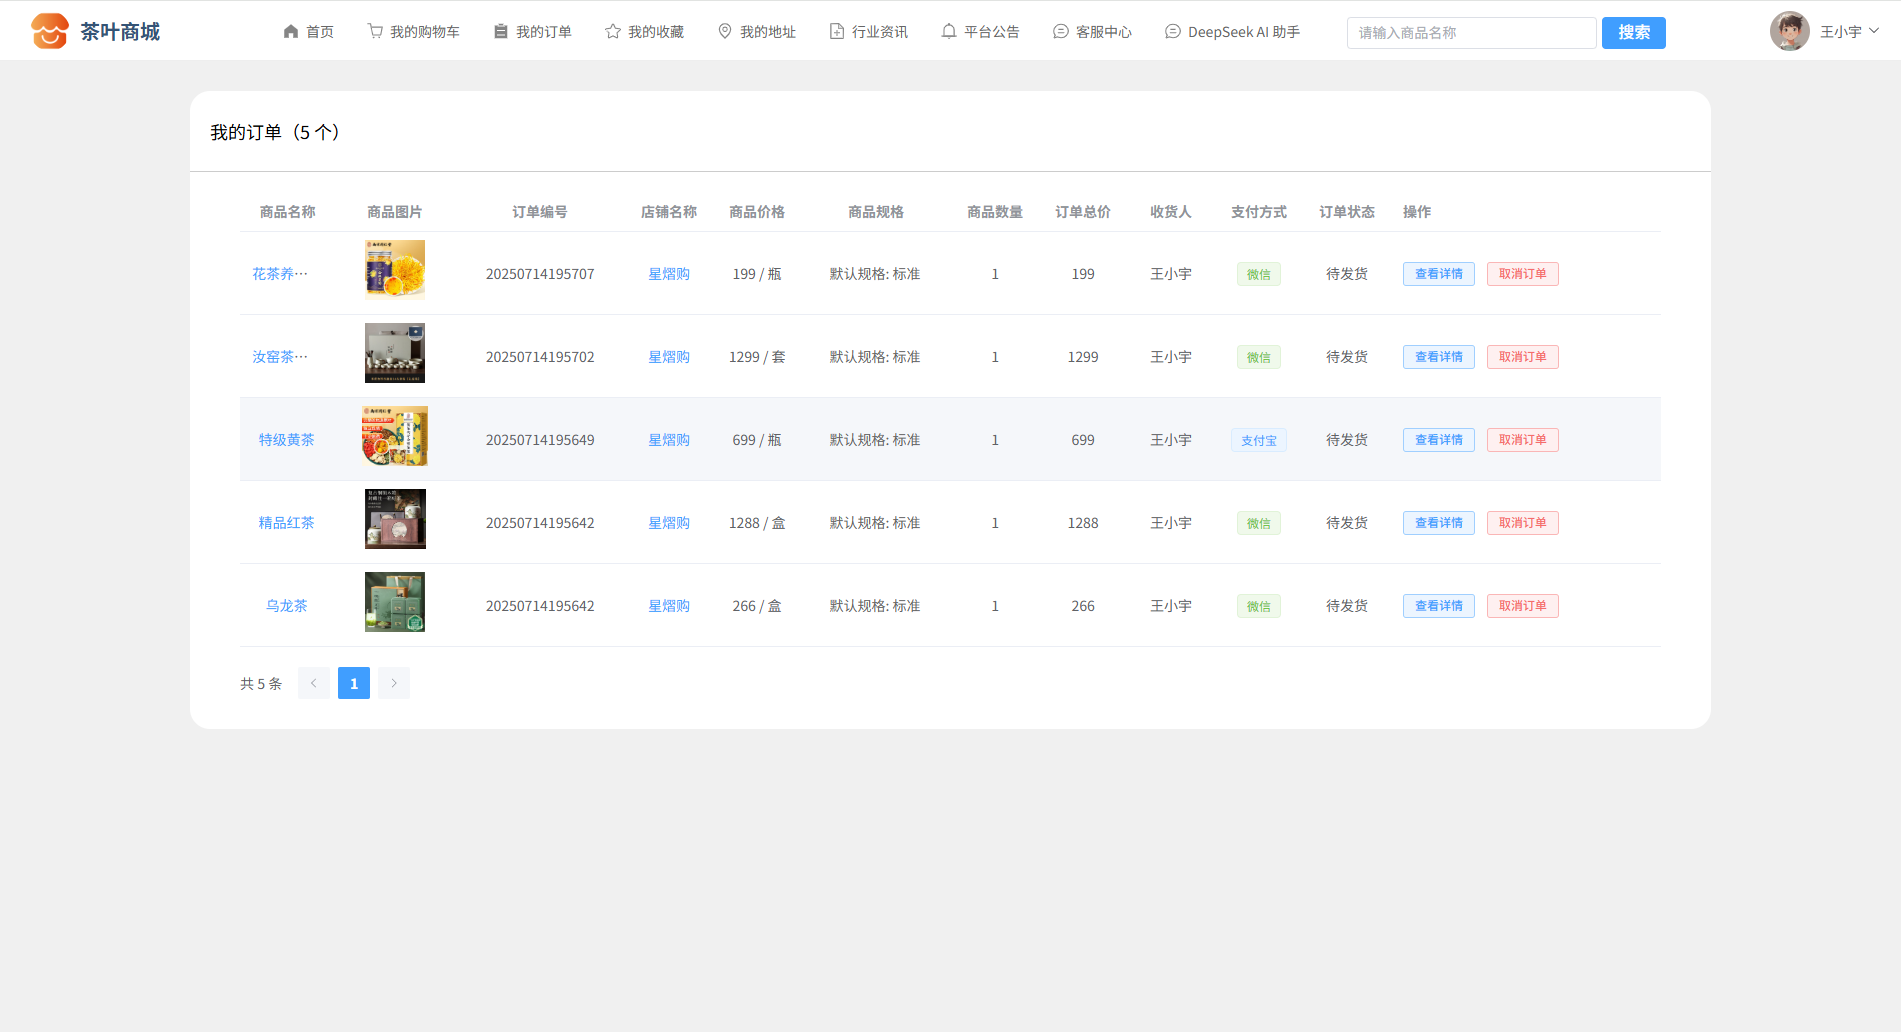Click the location pin icon for 我的地址

click(x=725, y=32)
